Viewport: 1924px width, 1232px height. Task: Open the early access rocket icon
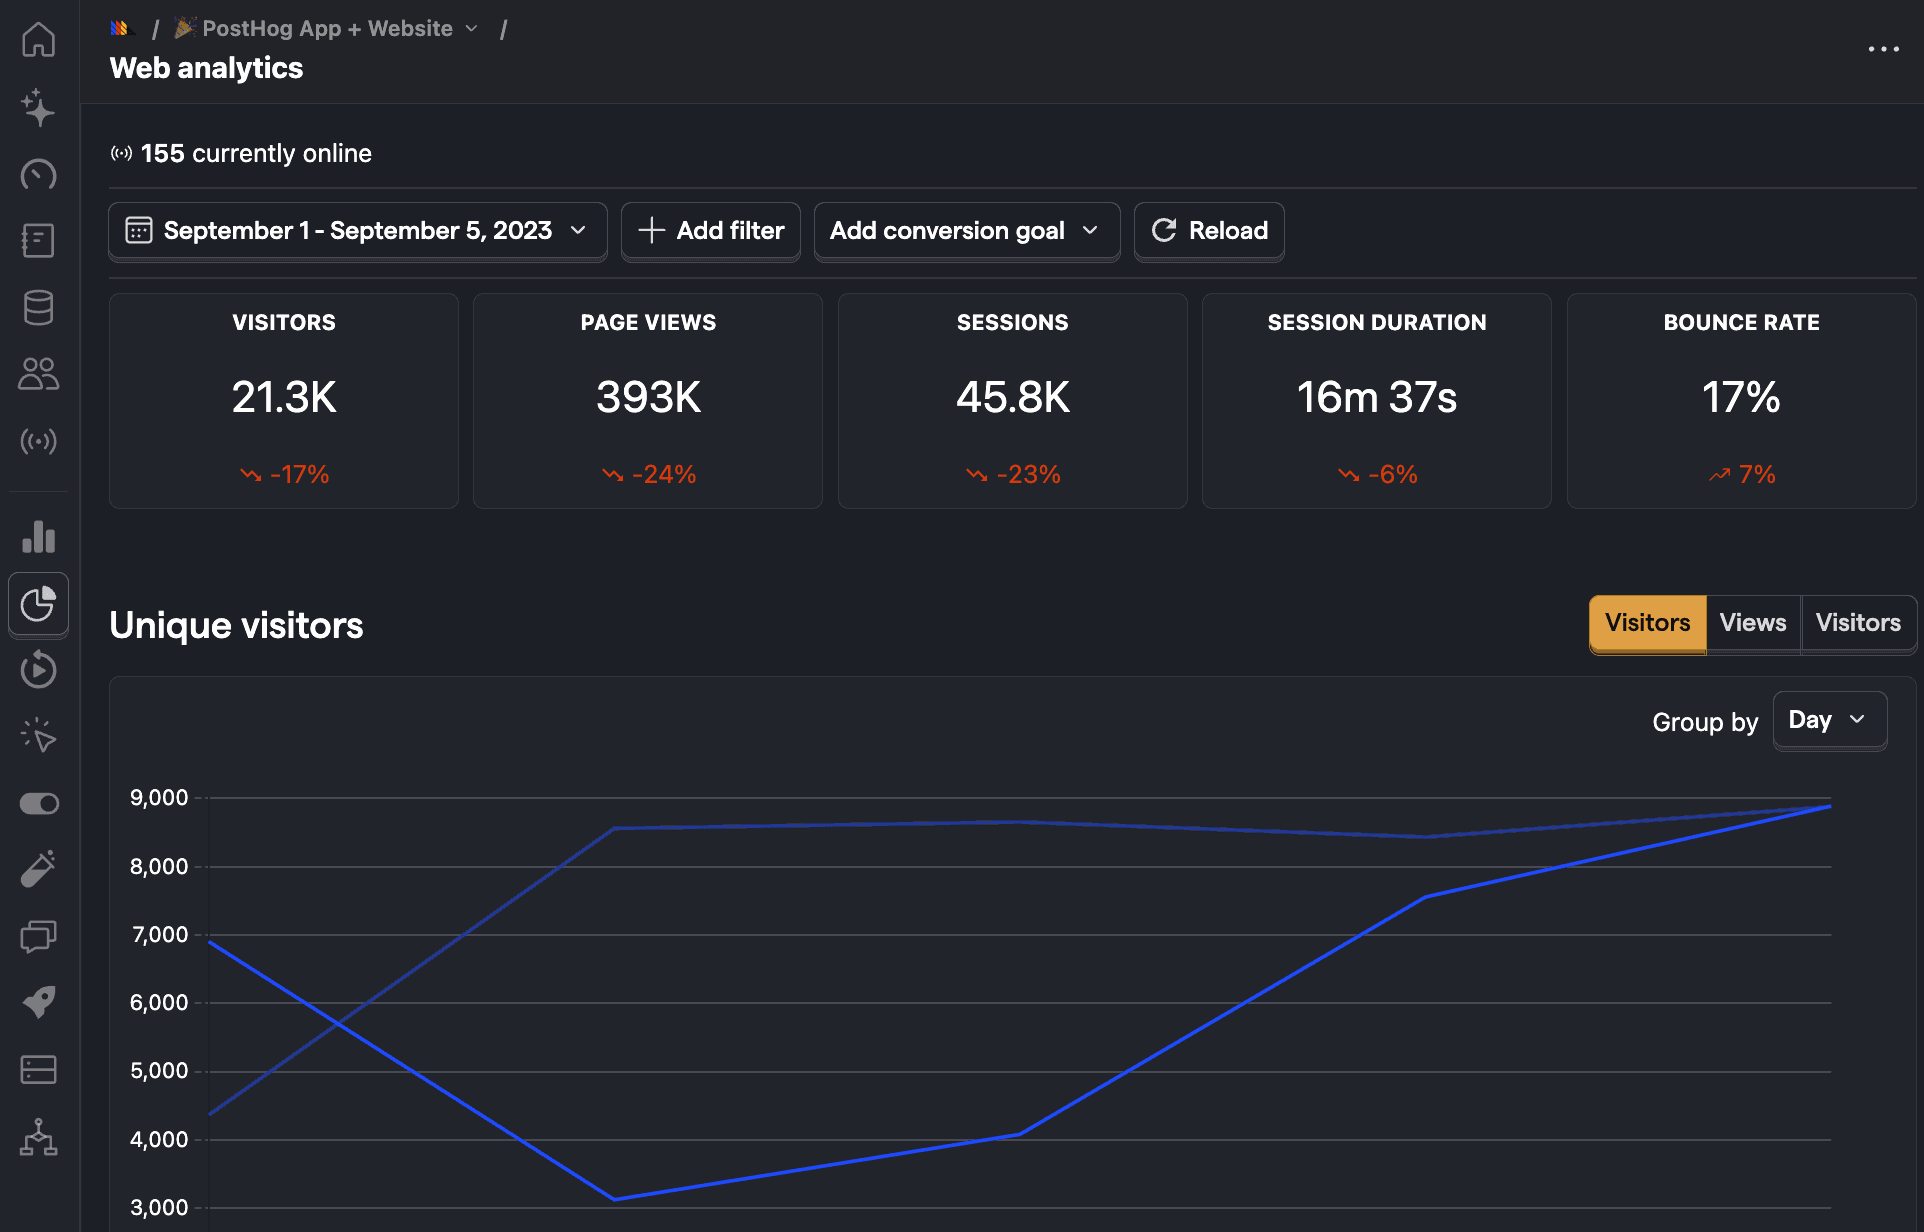(39, 1002)
